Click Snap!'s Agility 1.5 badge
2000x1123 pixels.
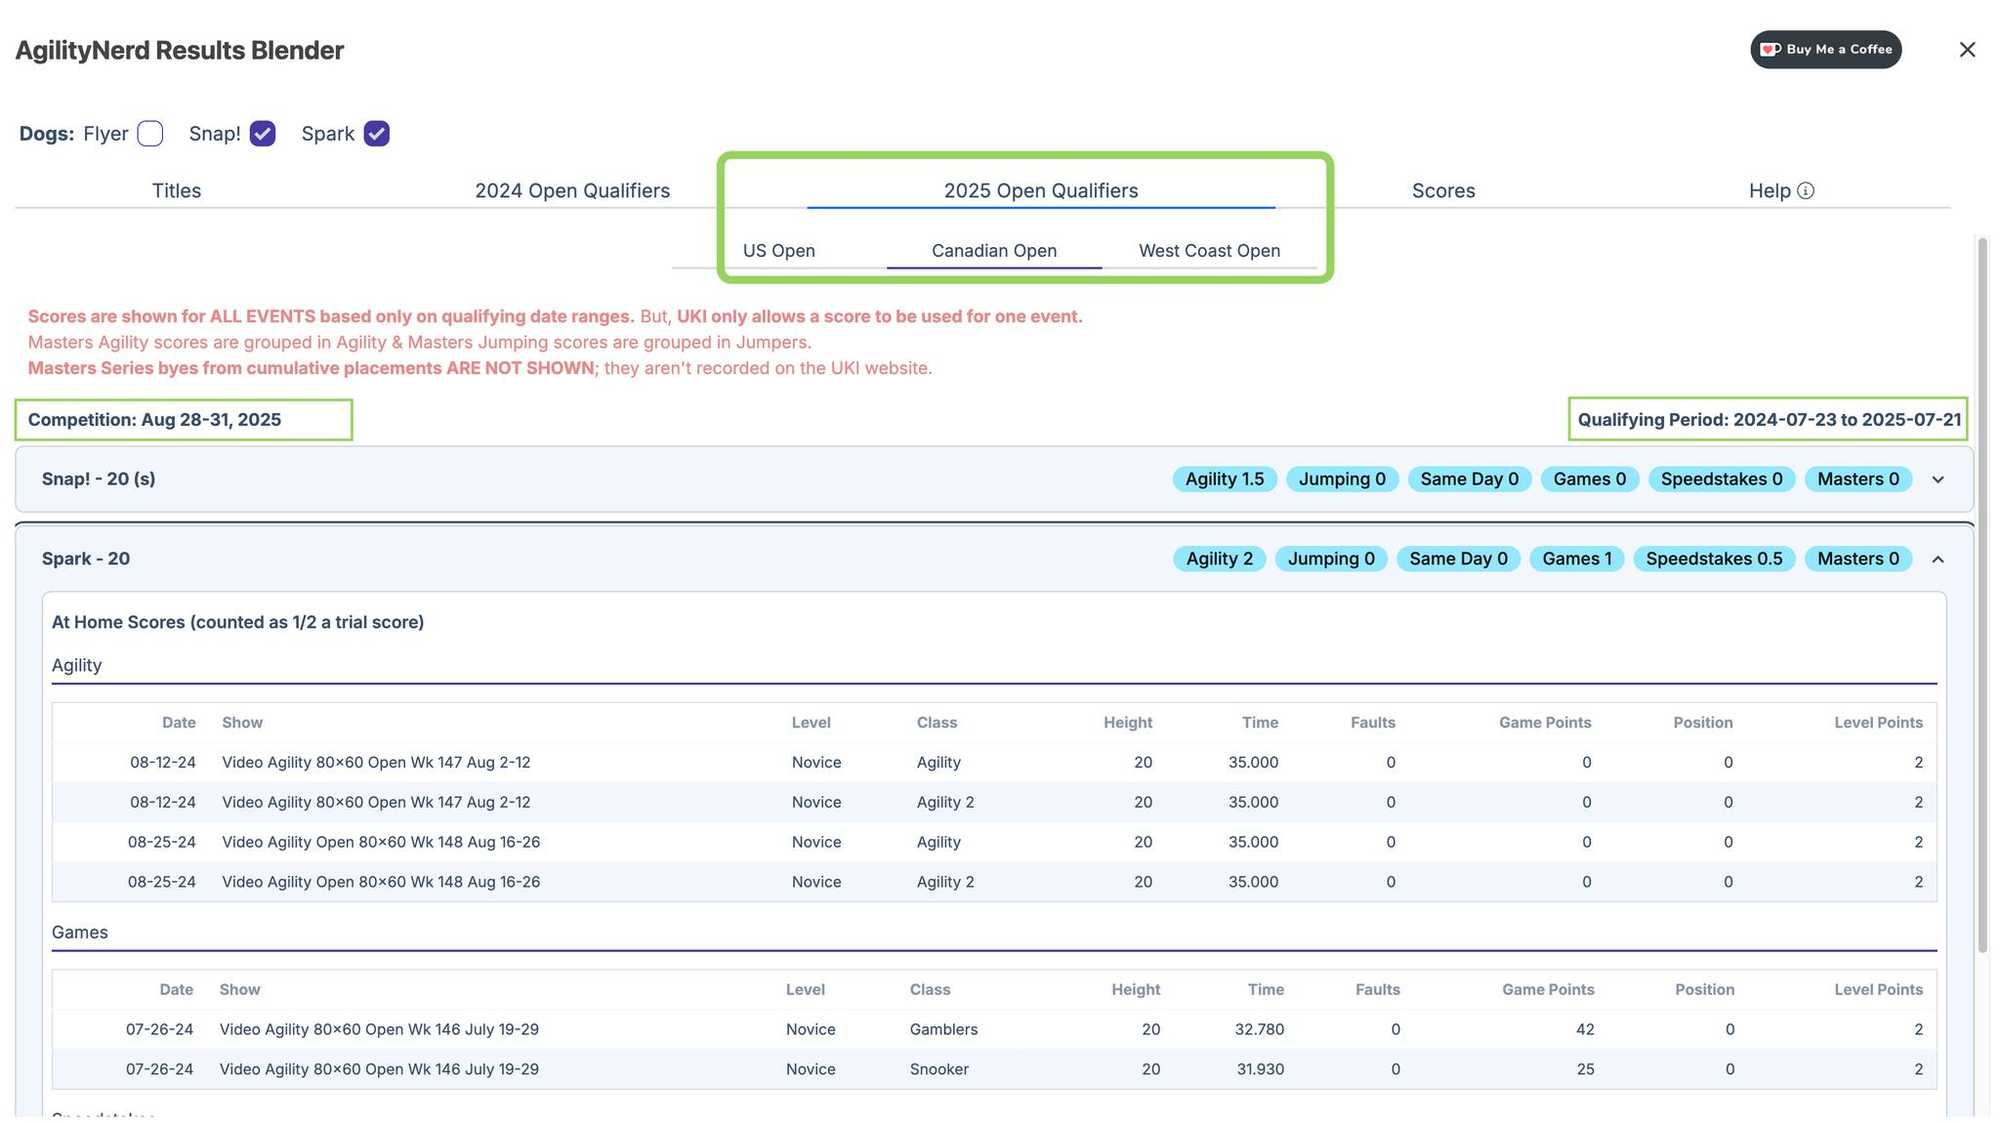click(x=1224, y=479)
